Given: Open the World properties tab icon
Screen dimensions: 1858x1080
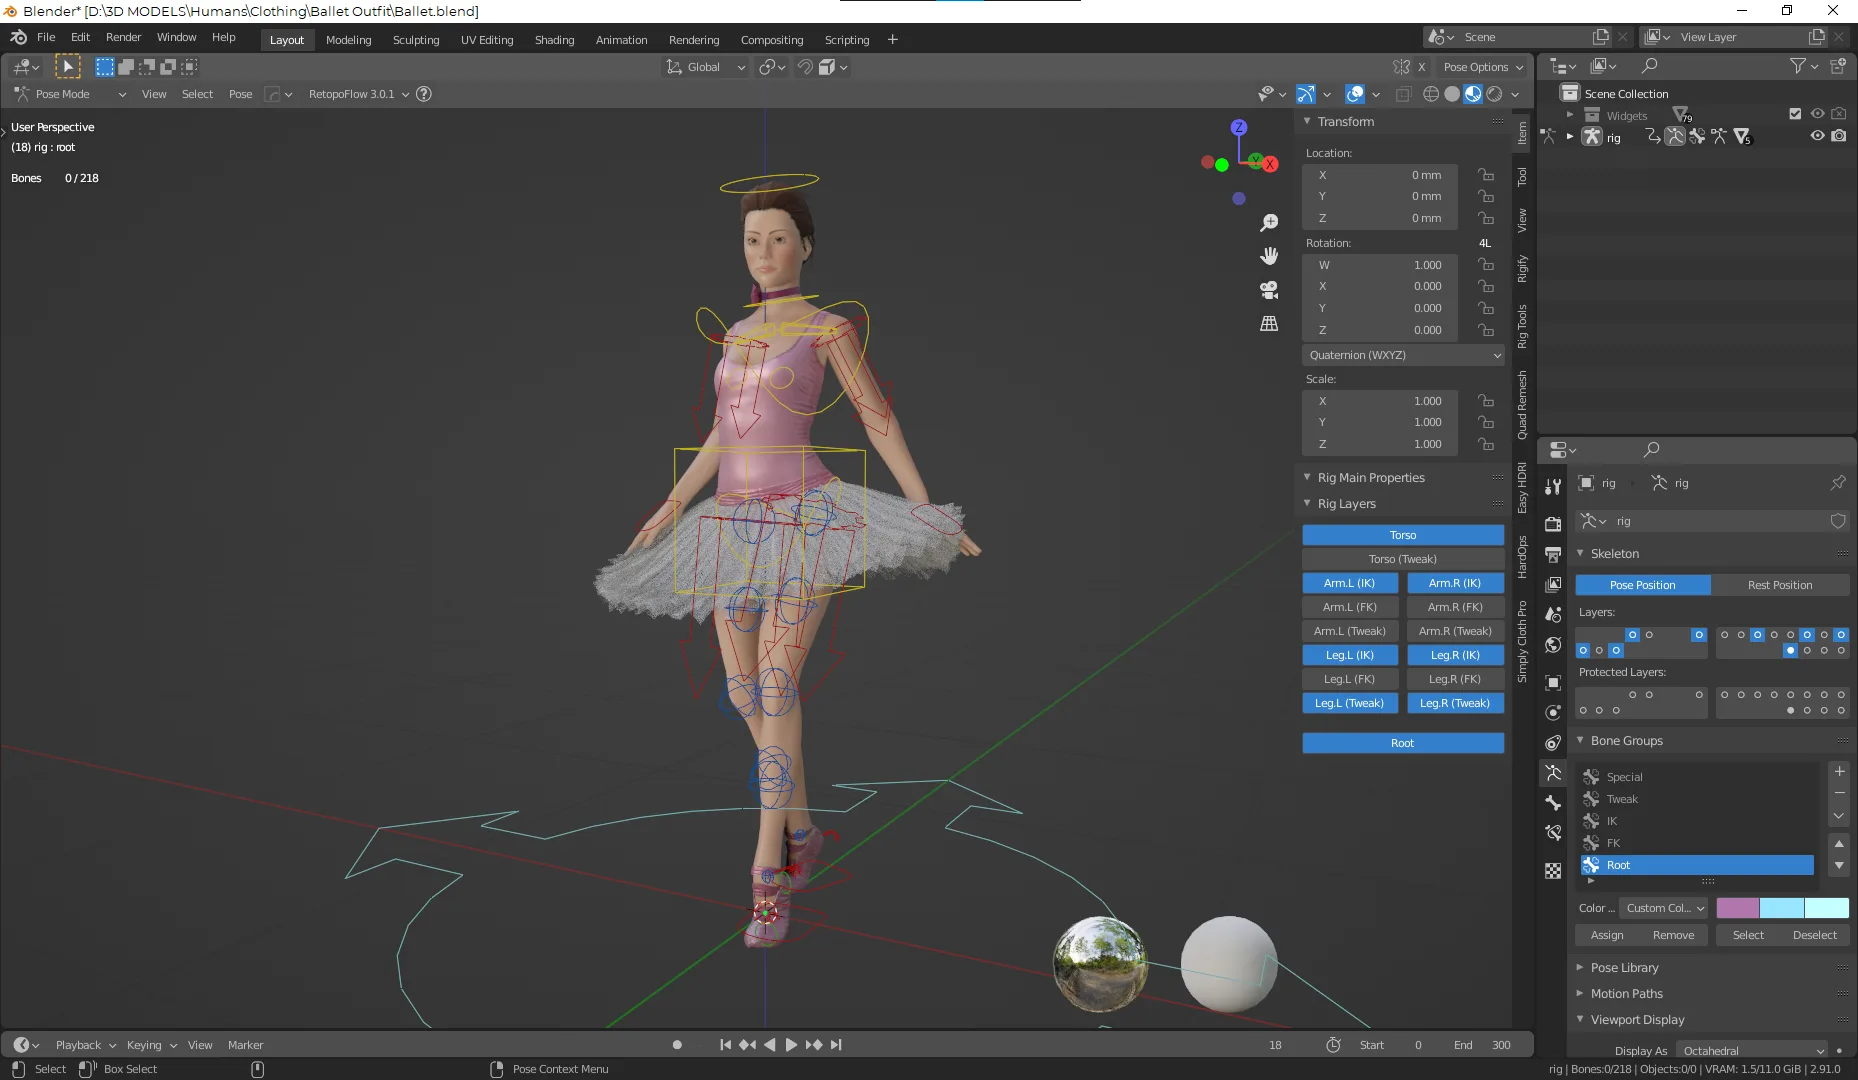Looking at the screenshot, I should (x=1553, y=645).
